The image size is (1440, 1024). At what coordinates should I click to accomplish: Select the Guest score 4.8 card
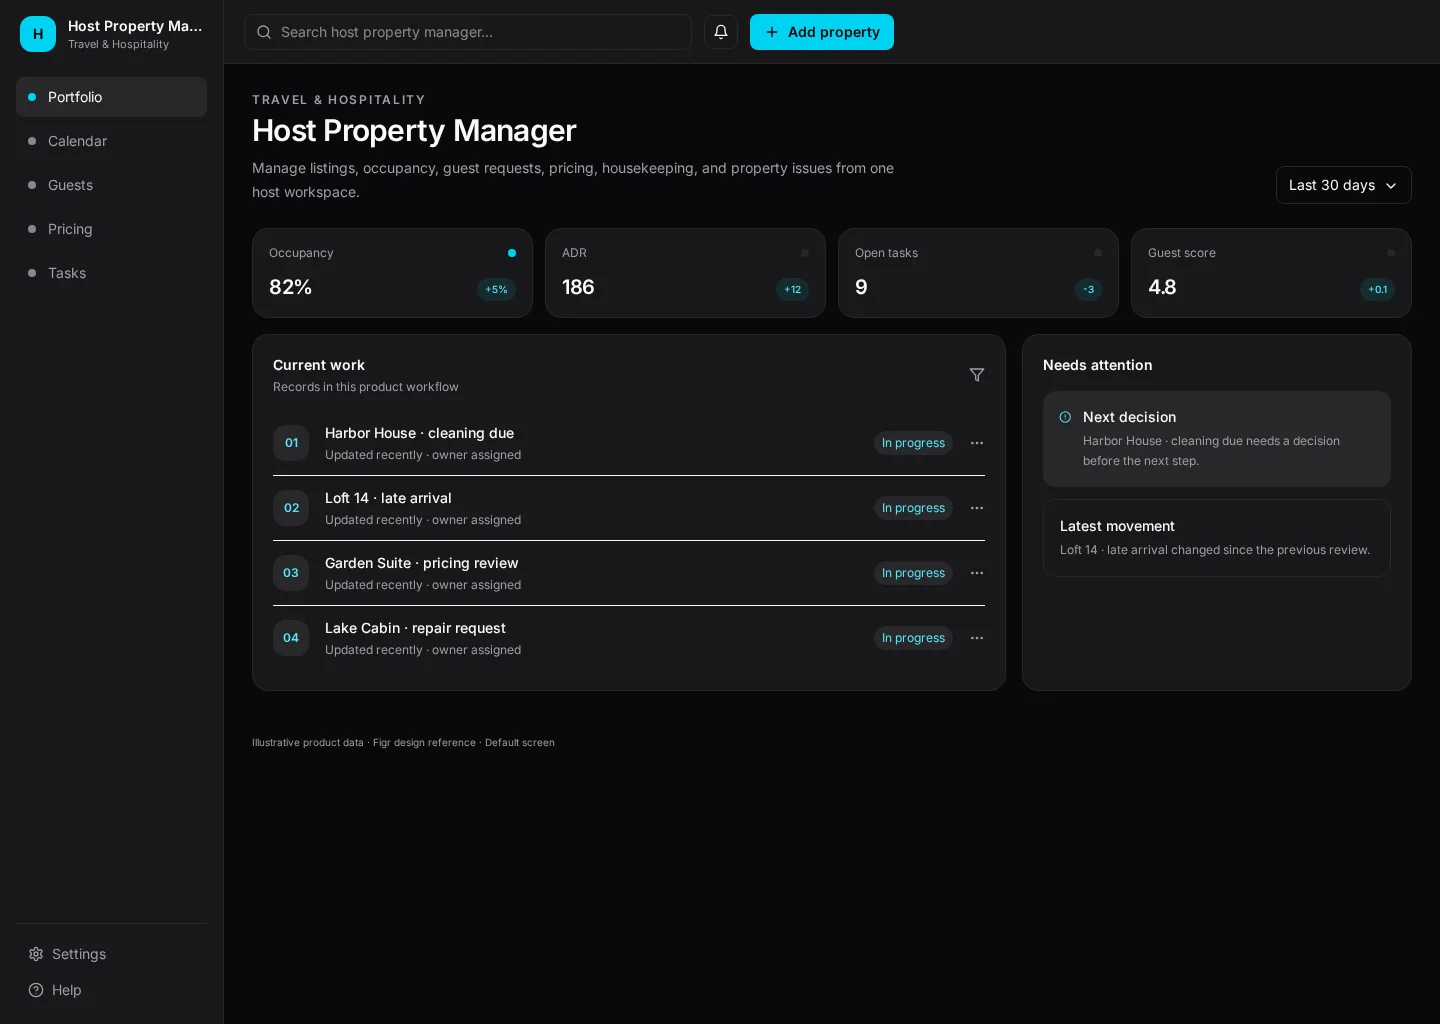(x=1271, y=273)
